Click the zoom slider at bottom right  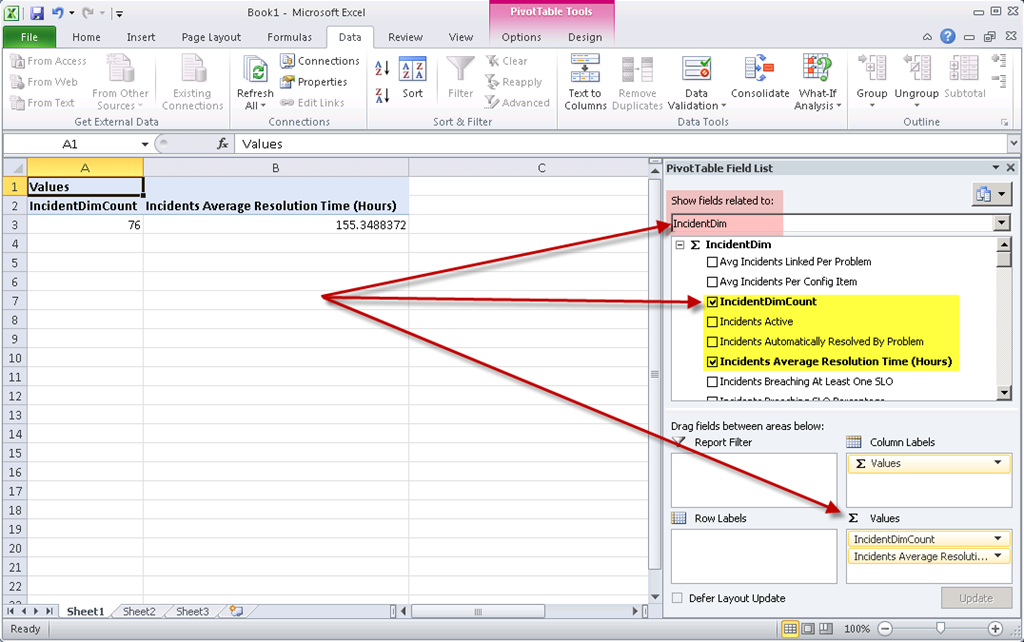(940, 629)
